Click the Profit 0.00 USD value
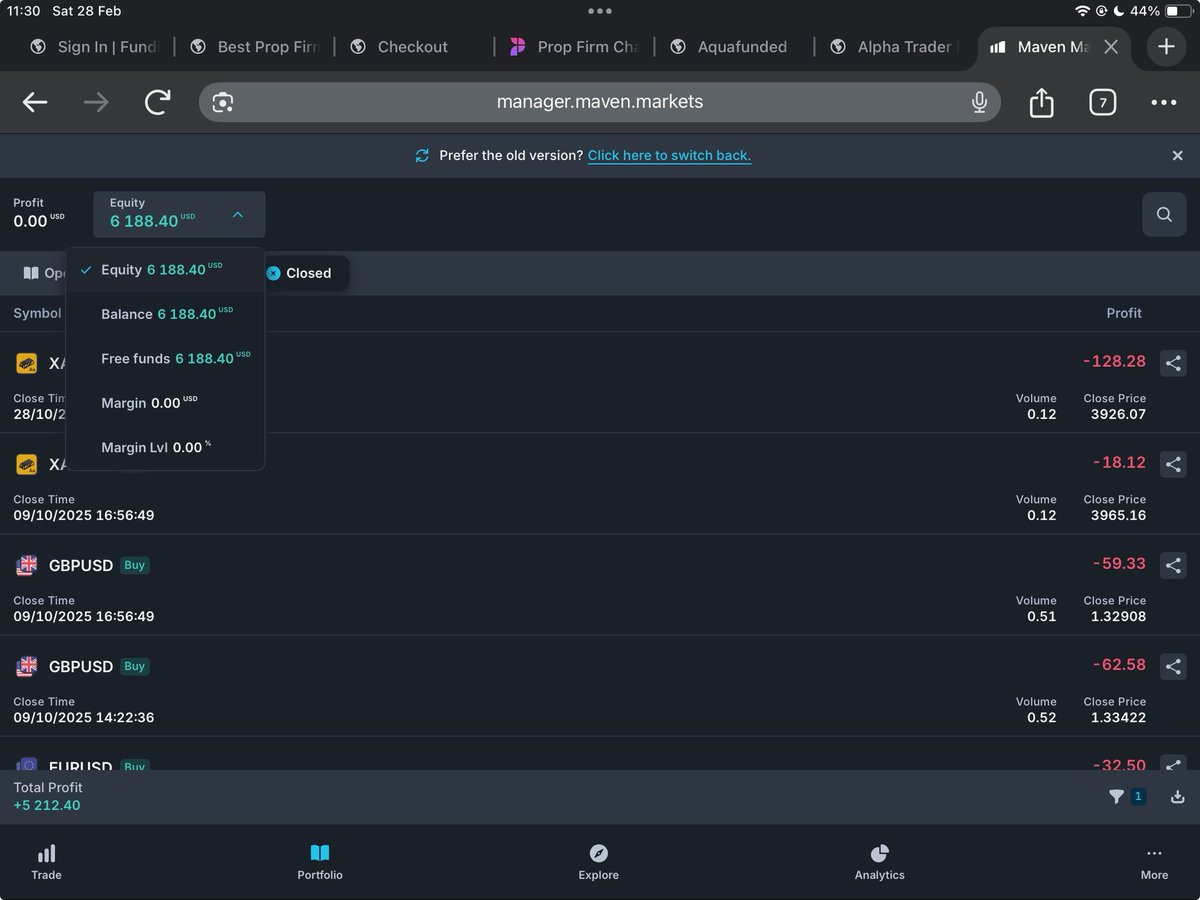This screenshot has width=1200, height=900. pos(39,221)
